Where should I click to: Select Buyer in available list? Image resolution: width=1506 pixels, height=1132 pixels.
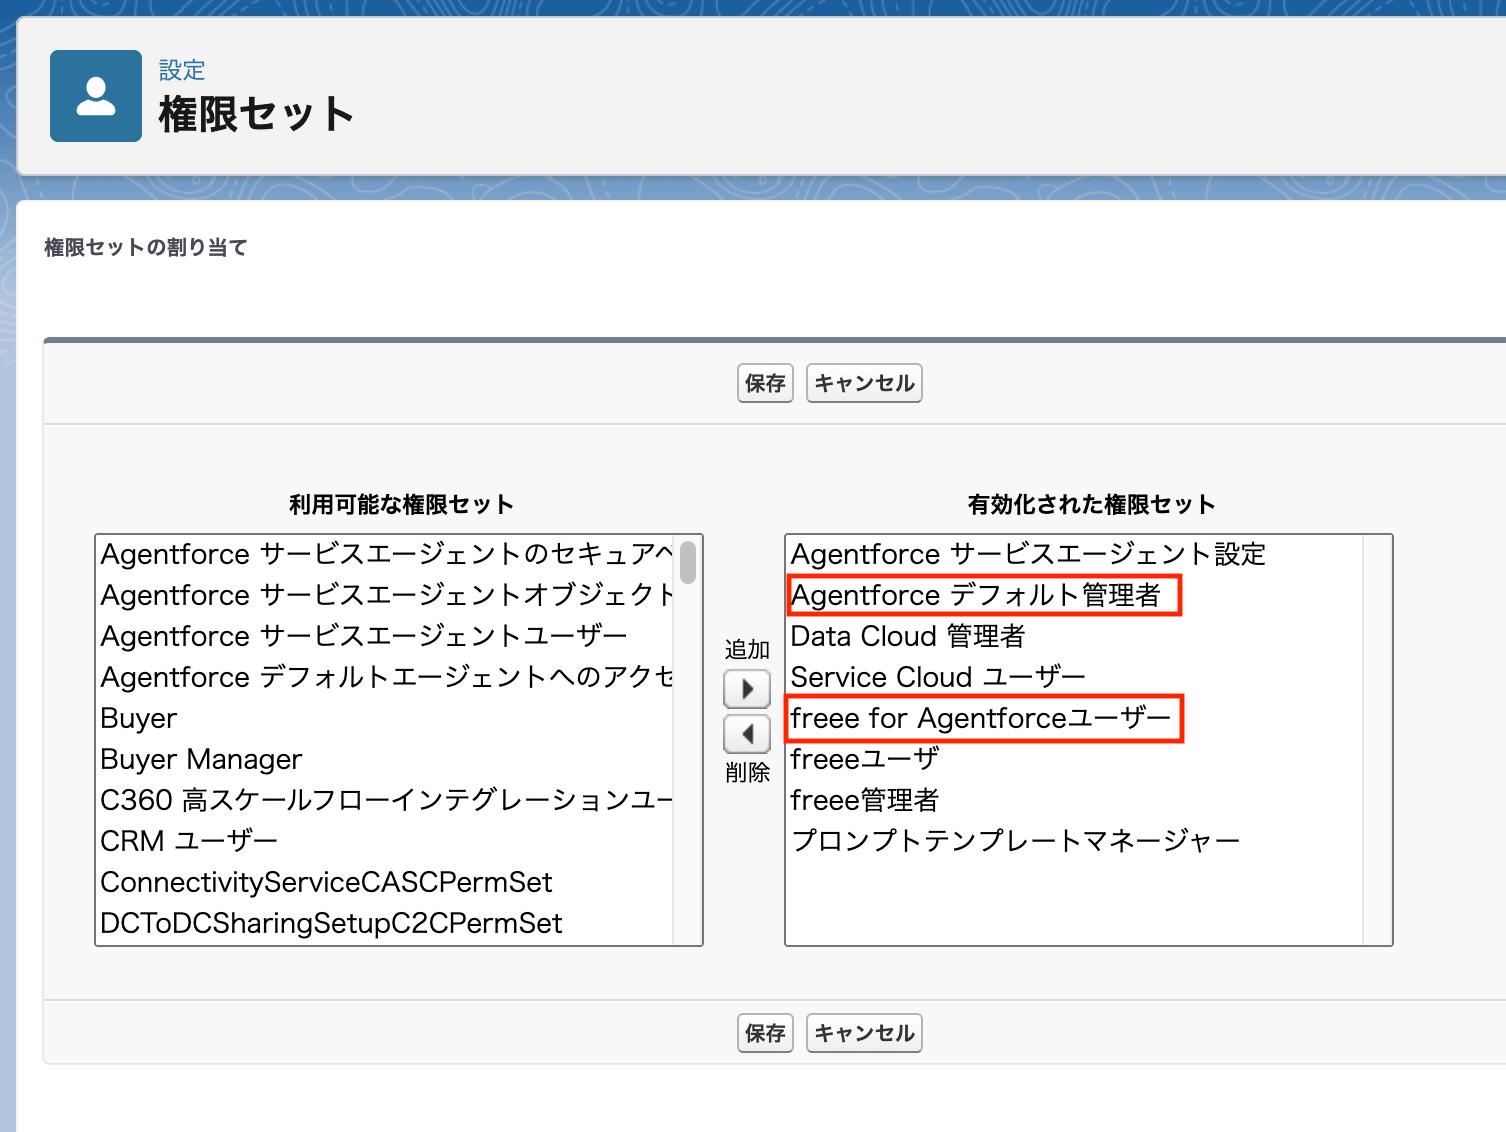(386, 718)
